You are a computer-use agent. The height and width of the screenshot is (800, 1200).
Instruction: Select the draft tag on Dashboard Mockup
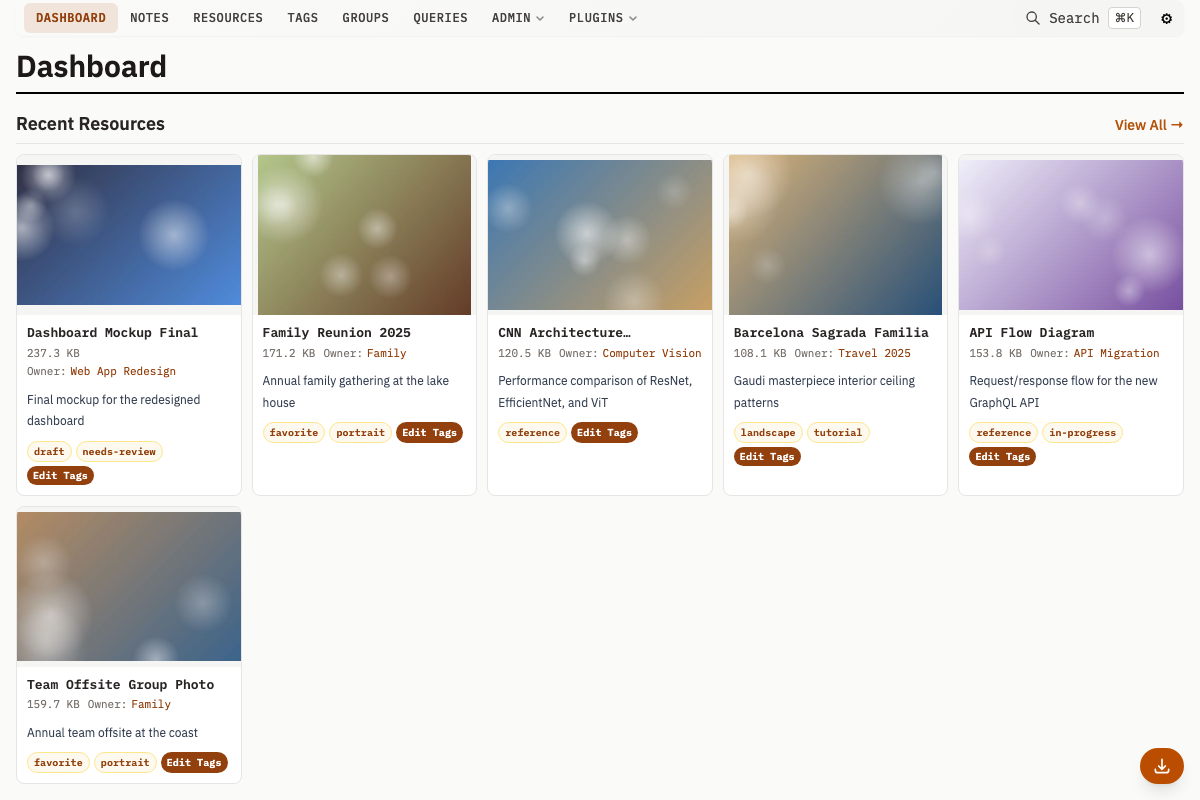pyautogui.click(x=49, y=451)
